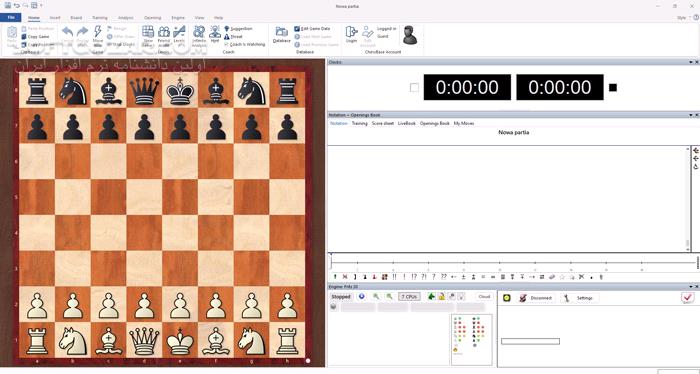Image resolution: width=700 pixels, height=374 pixels.
Task: Switch to the Engine ribbon tab
Action: pos(178,18)
